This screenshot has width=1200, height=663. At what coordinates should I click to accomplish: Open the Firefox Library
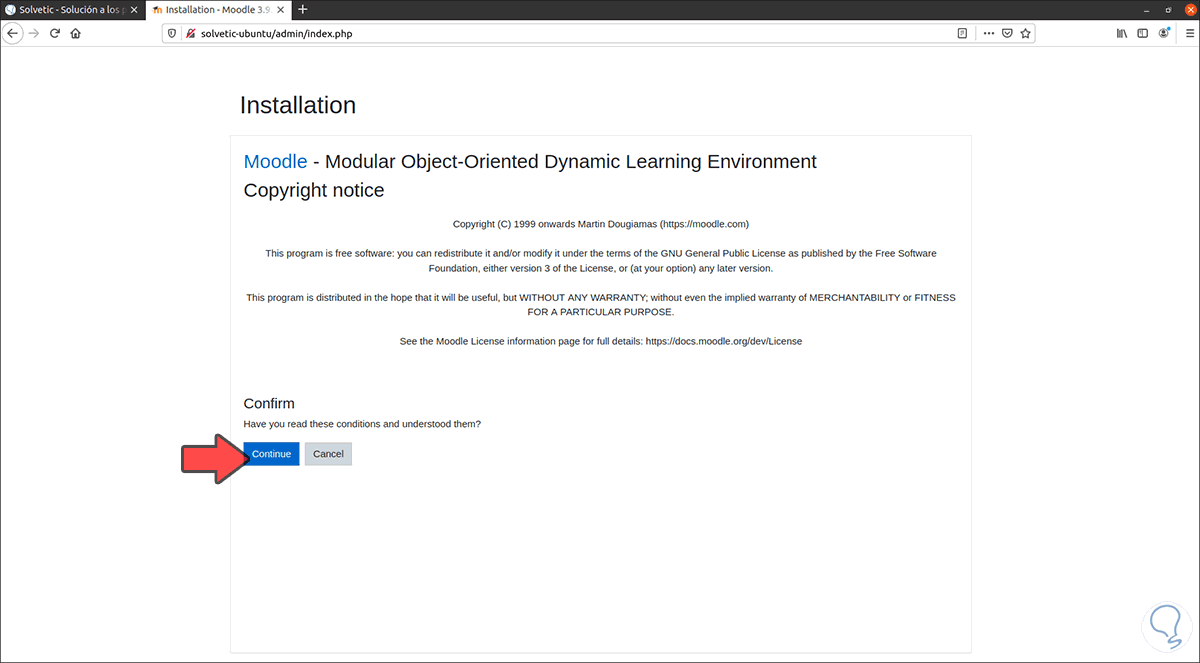click(1122, 33)
